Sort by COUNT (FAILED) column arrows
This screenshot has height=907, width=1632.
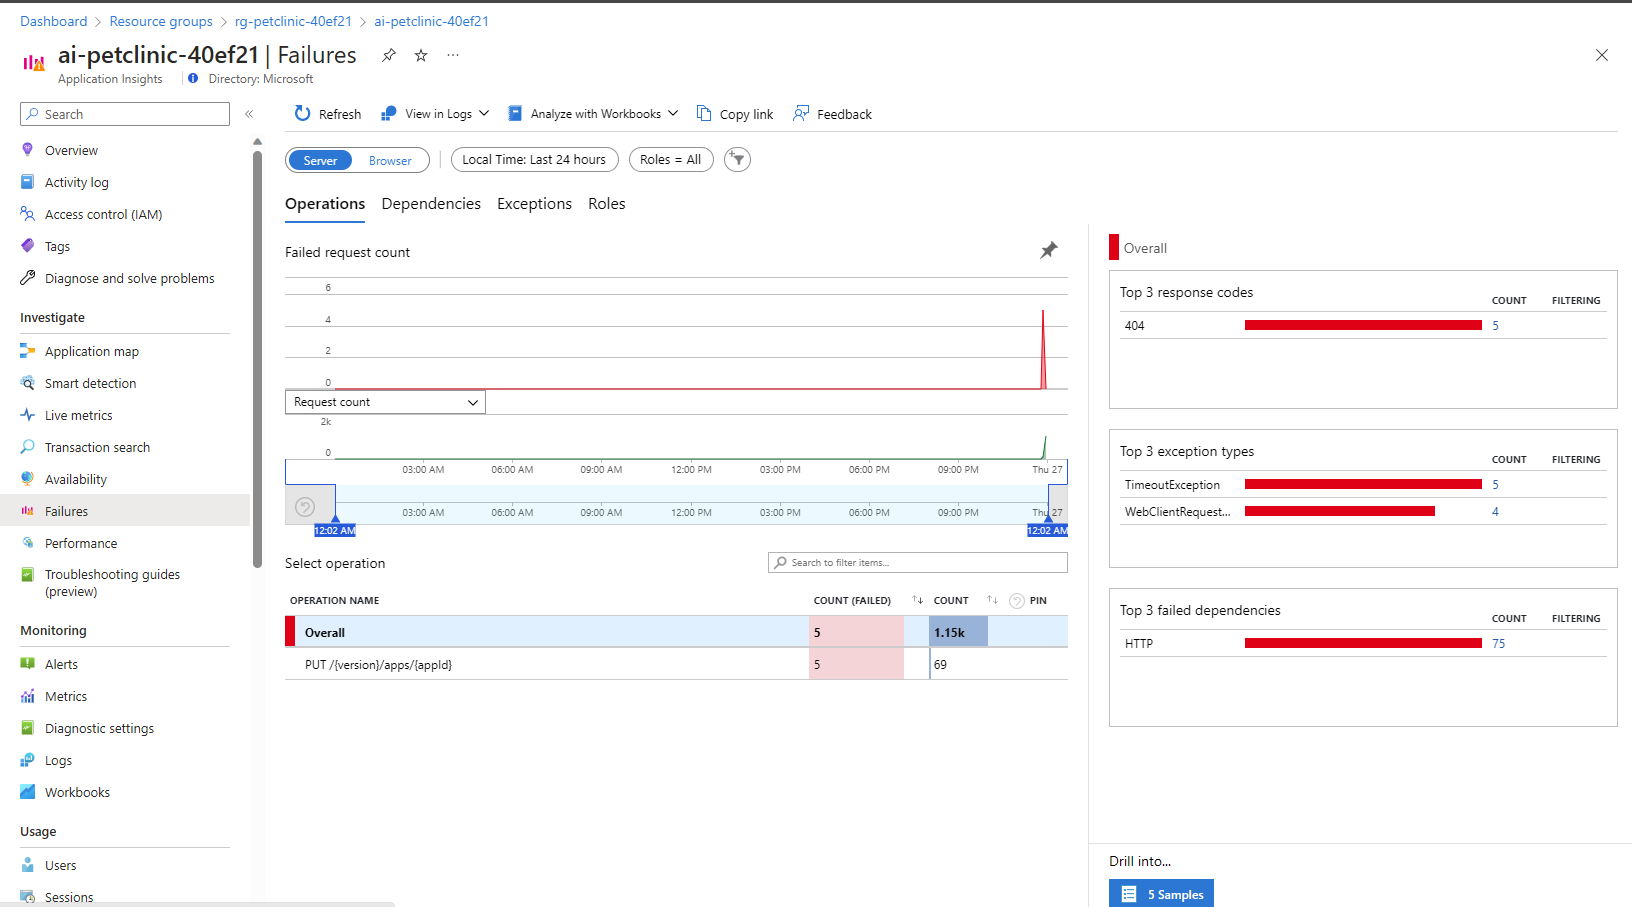tap(917, 600)
